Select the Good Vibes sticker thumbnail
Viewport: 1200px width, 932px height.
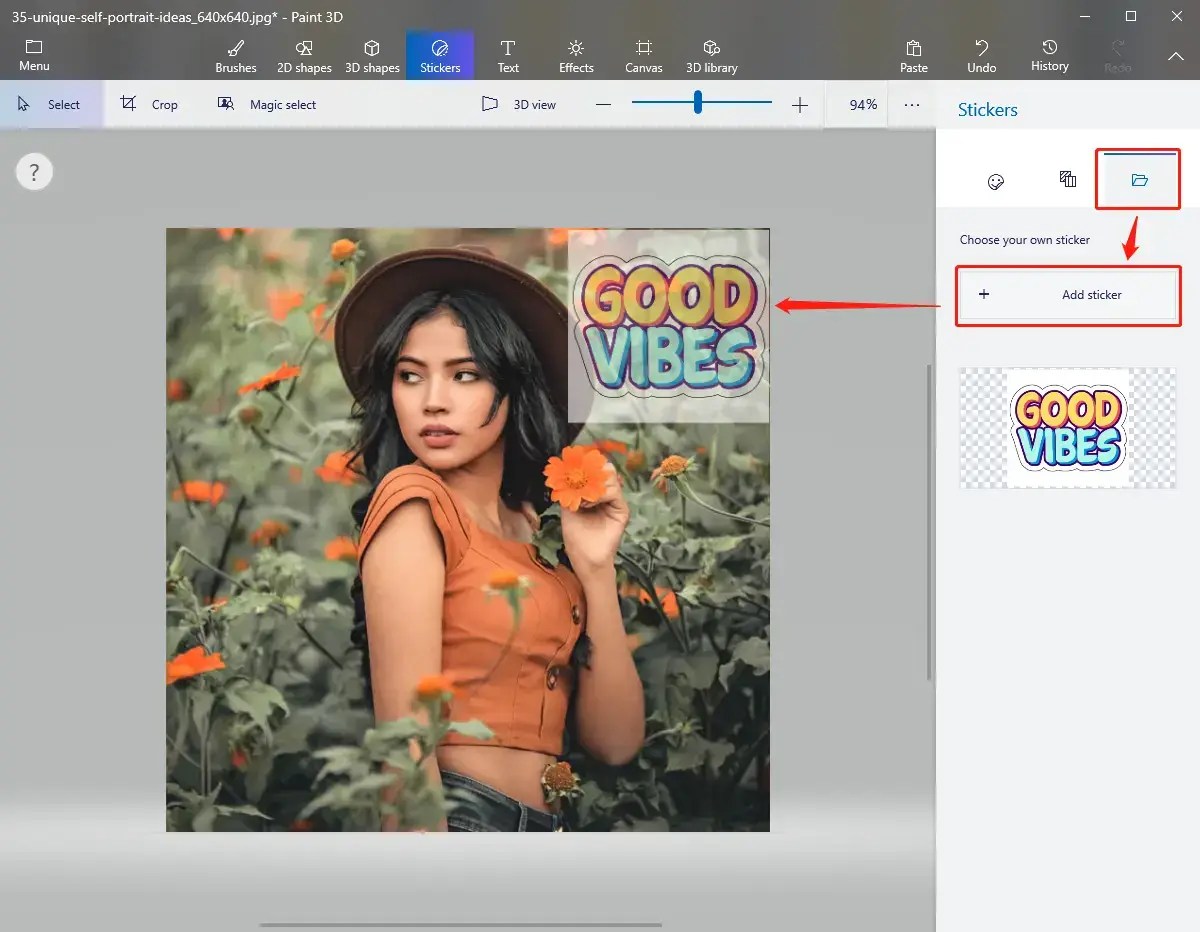coord(1067,428)
